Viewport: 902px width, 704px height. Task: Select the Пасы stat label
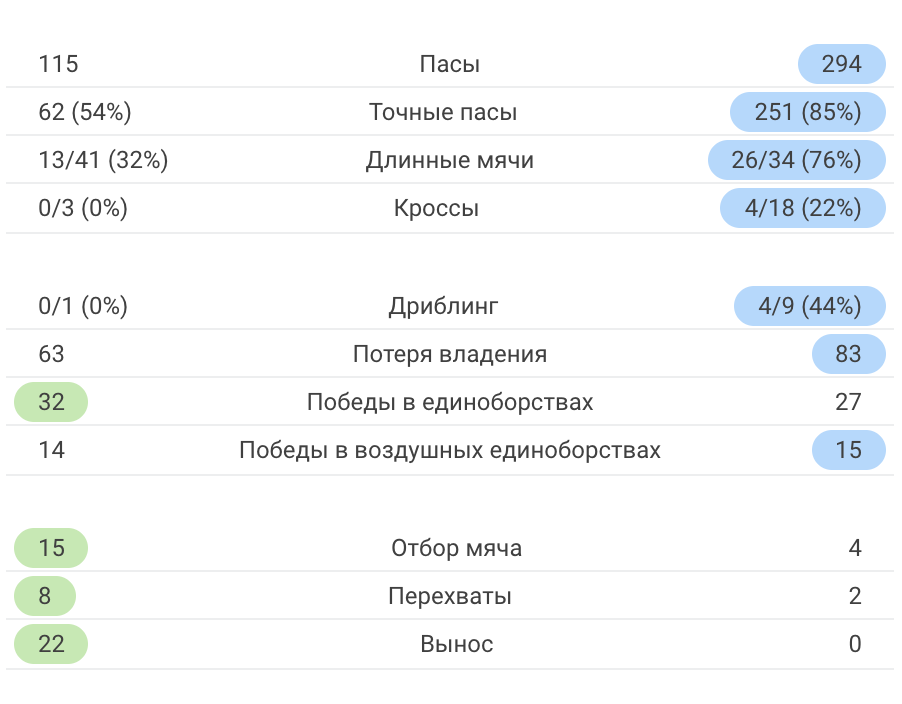[450, 64]
